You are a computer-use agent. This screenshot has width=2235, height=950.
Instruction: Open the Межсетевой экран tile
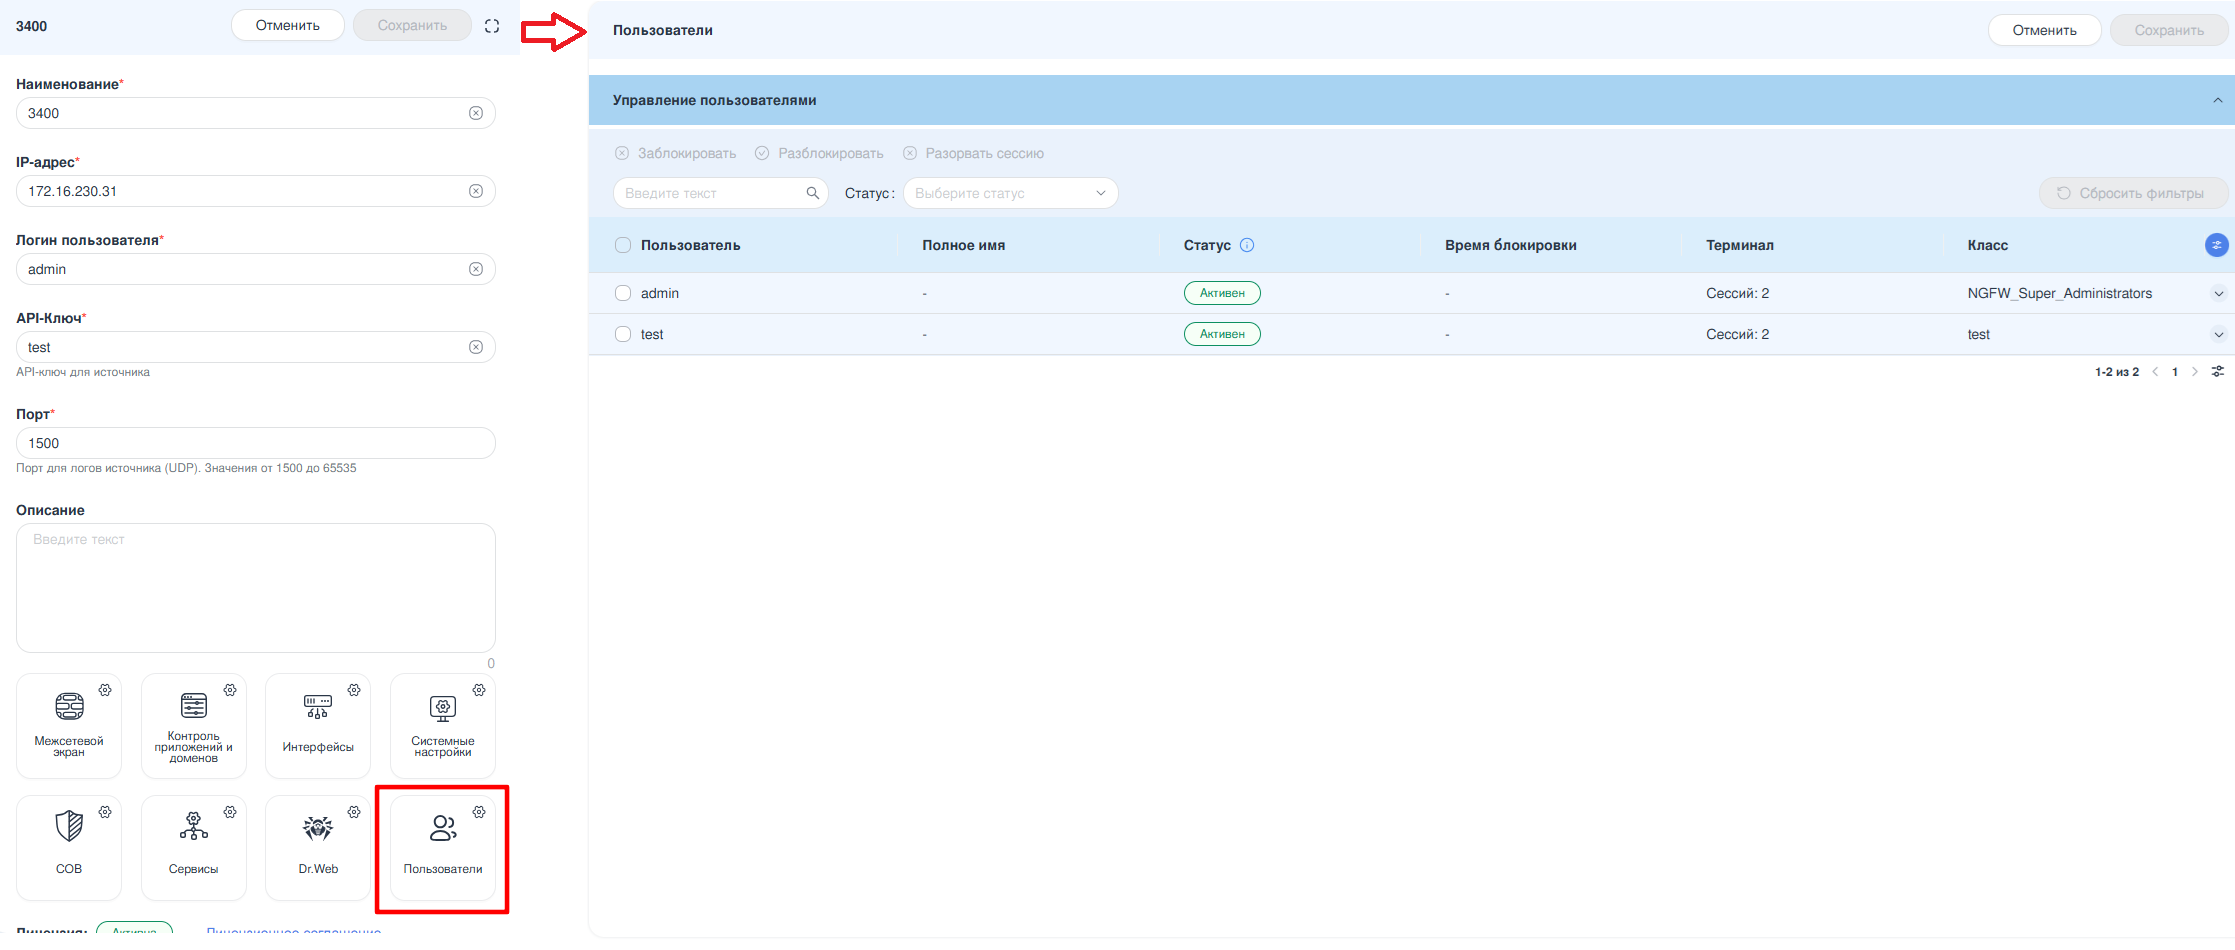coord(69,725)
